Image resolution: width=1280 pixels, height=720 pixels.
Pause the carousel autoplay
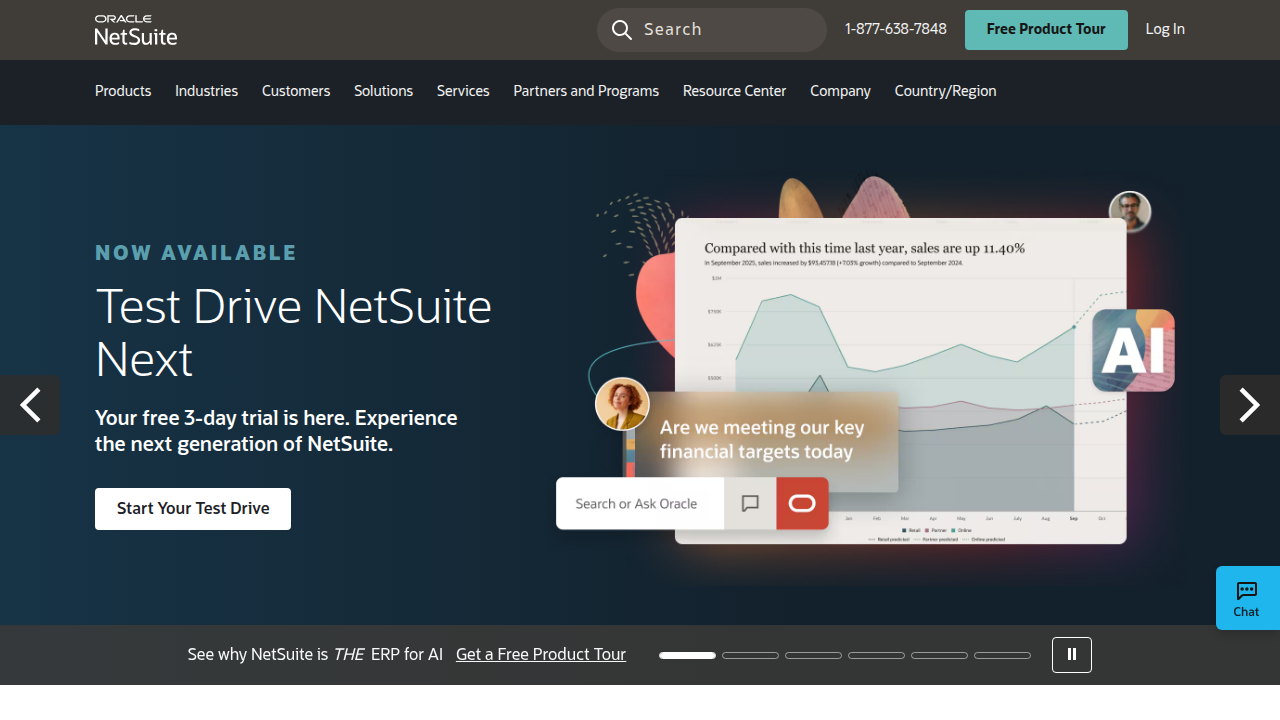1072,655
